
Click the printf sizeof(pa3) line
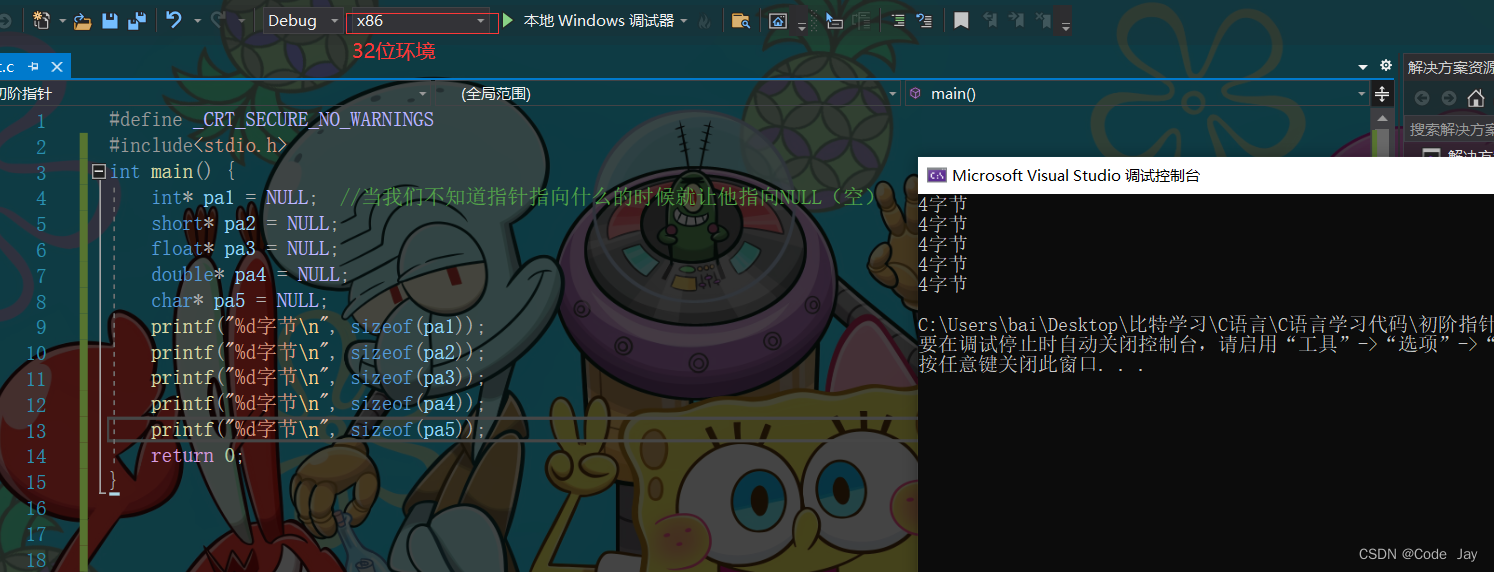pos(318,378)
